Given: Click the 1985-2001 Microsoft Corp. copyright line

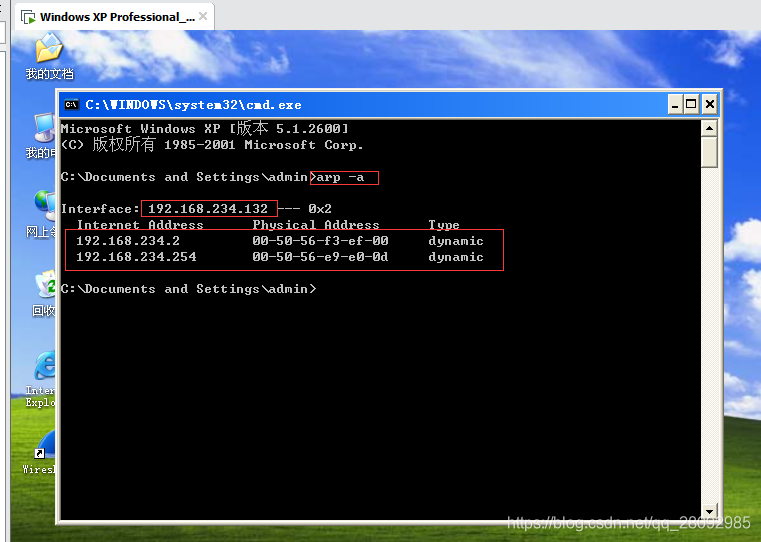Looking at the screenshot, I should [212, 145].
